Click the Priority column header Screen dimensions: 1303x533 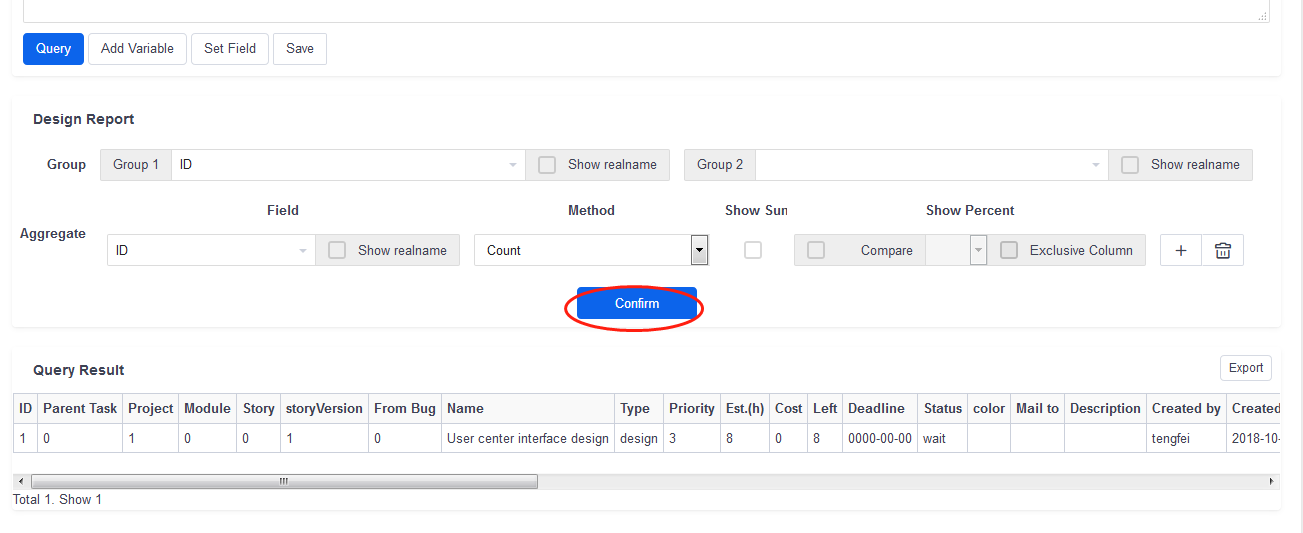pos(691,408)
